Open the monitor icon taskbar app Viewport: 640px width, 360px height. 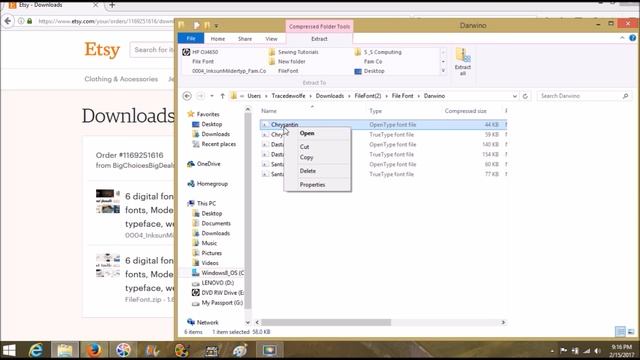coord(269,350)
